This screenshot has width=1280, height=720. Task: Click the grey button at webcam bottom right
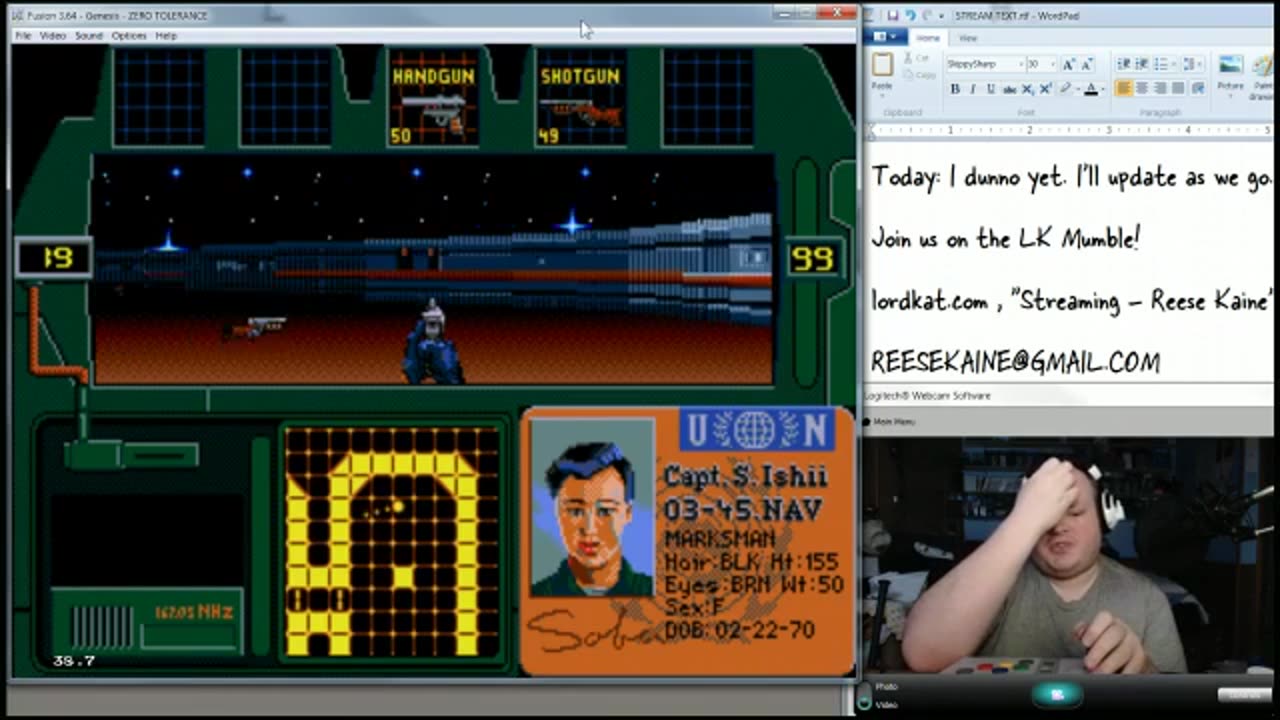pyautogui.click(x=1243, y=694)
